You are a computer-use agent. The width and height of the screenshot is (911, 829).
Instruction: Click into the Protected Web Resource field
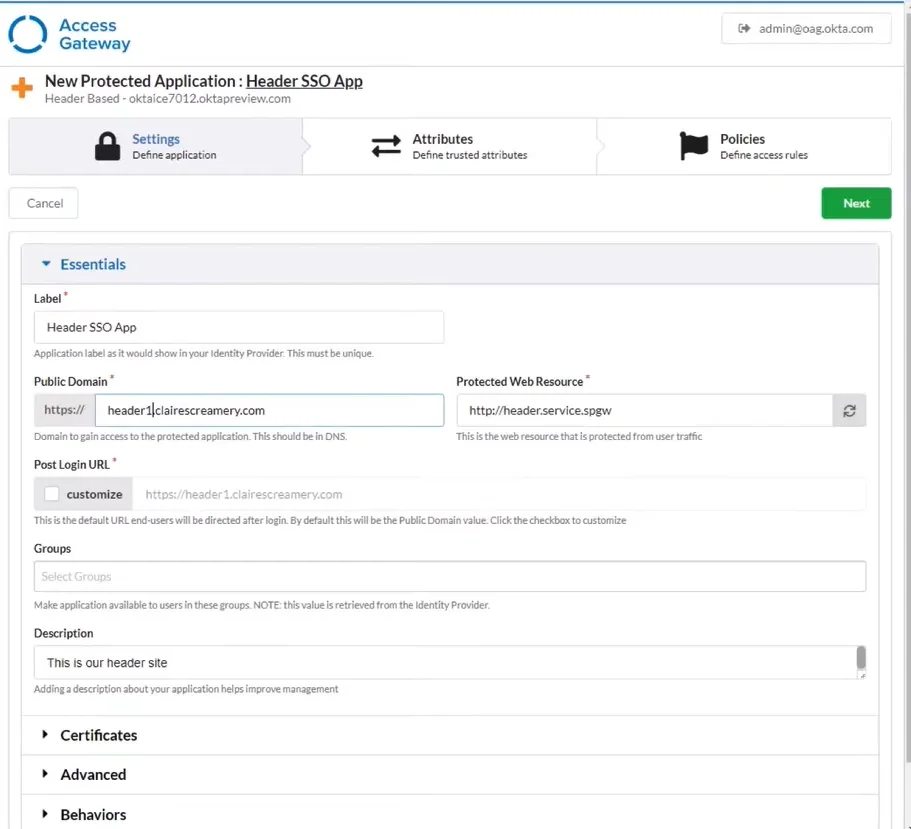point(645,411)
